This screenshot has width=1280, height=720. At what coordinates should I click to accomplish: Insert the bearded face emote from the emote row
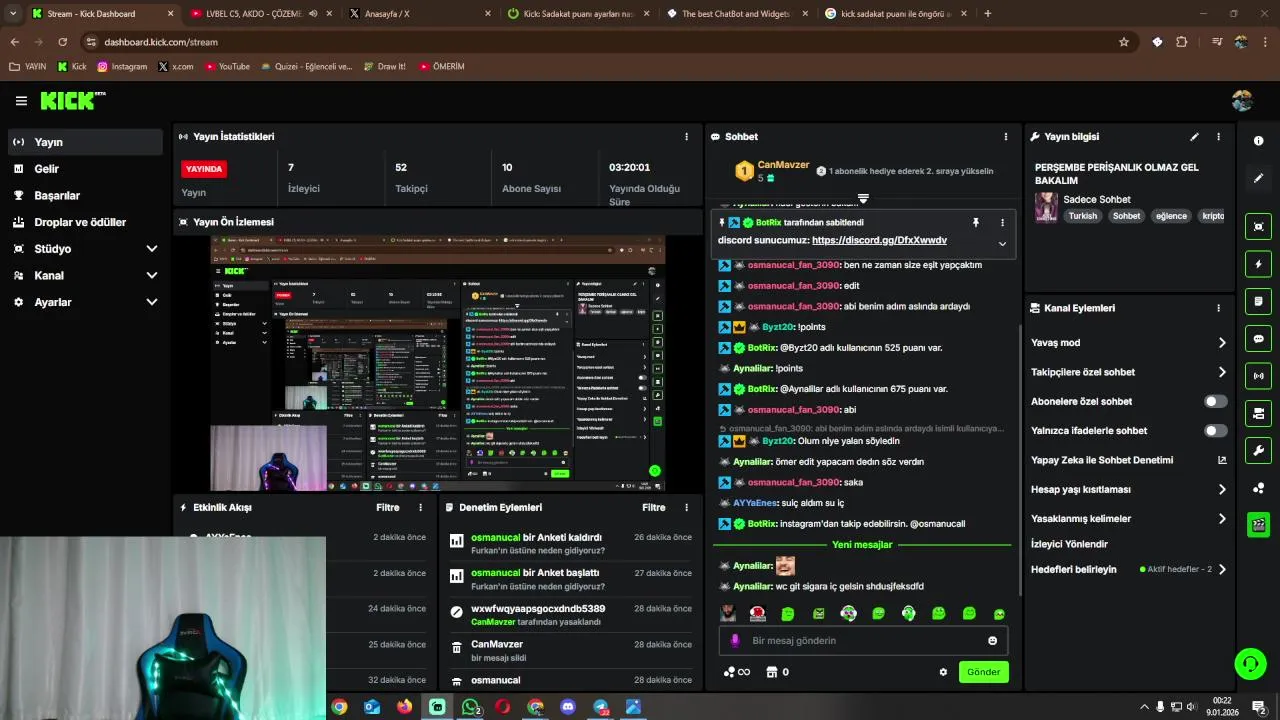point(729,613)
